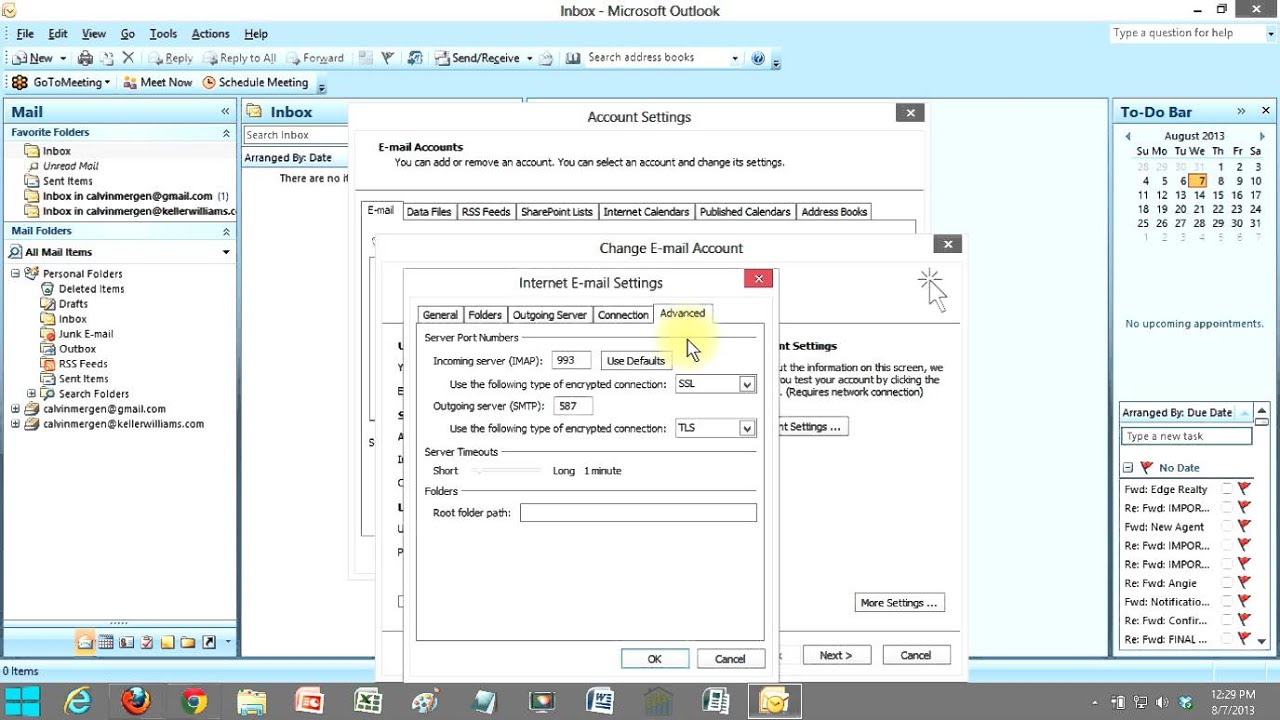
Task: Mark Fwd: New Agent task complete
Action: coord(1227,527)
